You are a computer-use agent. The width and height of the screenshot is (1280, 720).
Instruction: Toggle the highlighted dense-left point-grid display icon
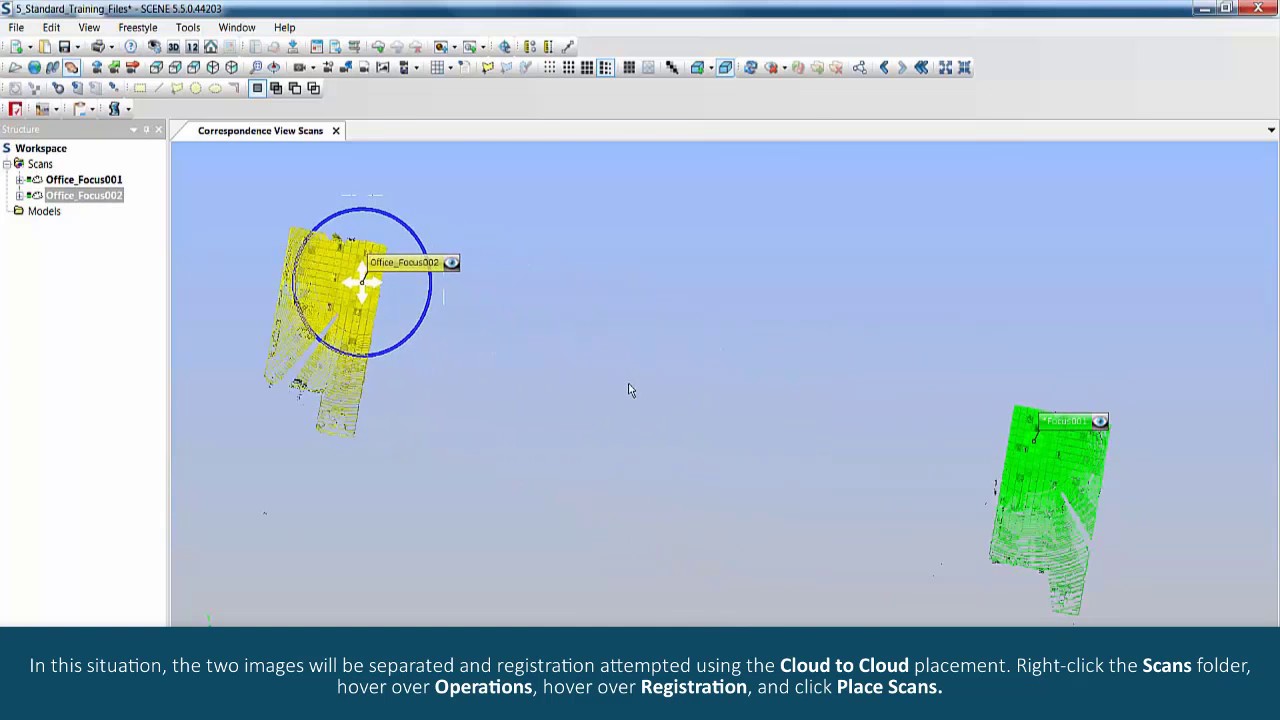click(x=606, y=67)
